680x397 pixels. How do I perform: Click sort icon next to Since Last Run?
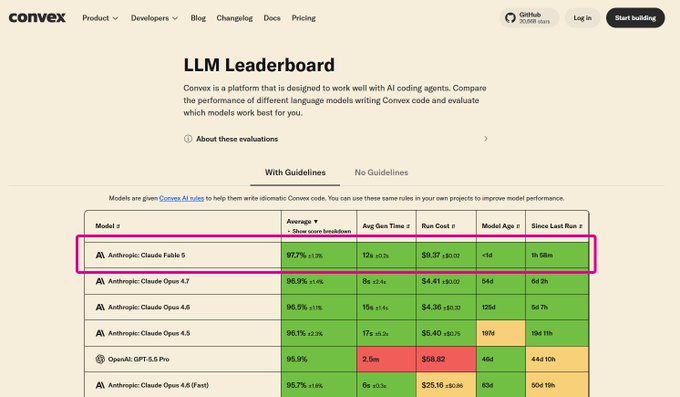pyautogui.click(x=581, y=226)
